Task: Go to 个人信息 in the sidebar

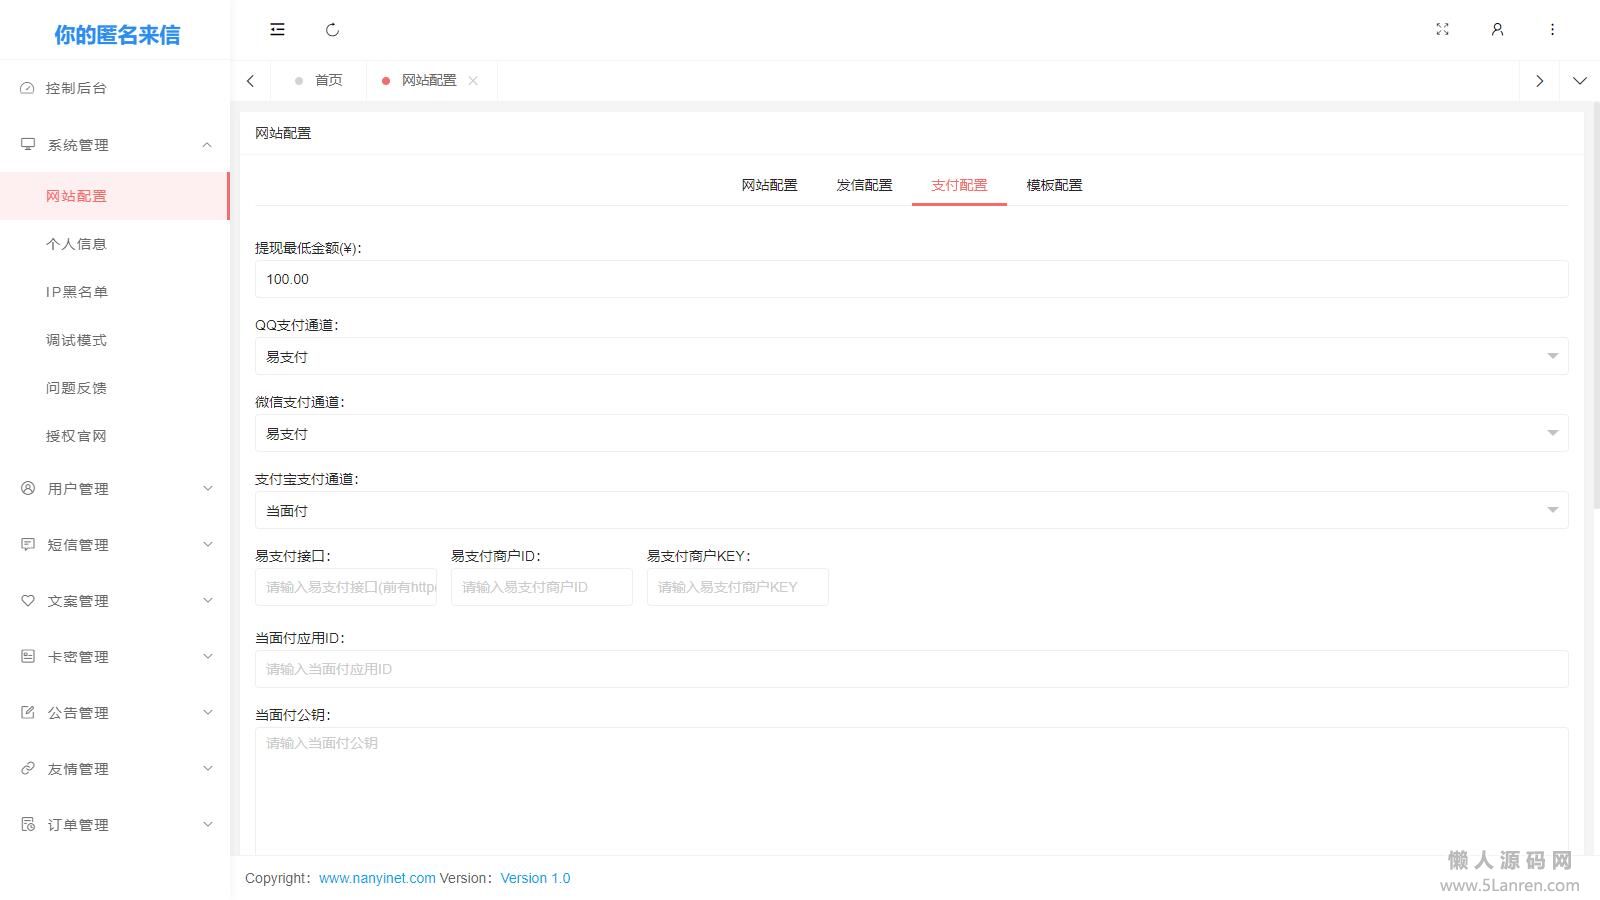Action: coord(76,244)
